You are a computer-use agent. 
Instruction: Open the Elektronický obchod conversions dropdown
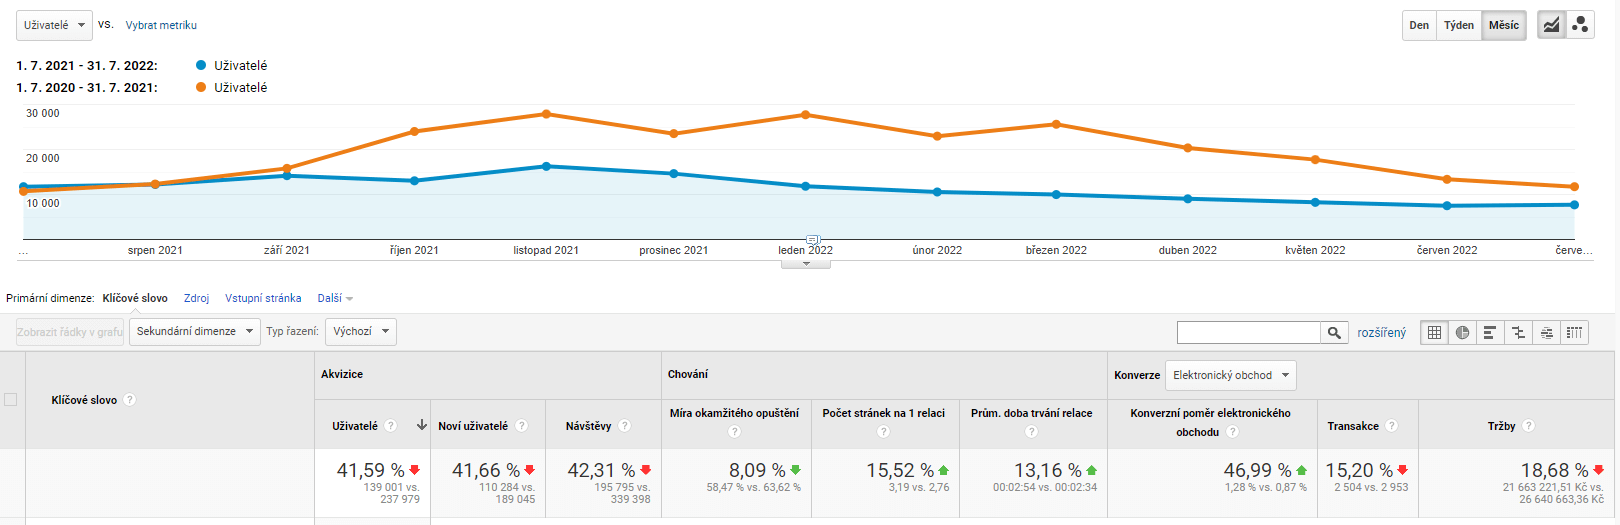(1231, 375)
